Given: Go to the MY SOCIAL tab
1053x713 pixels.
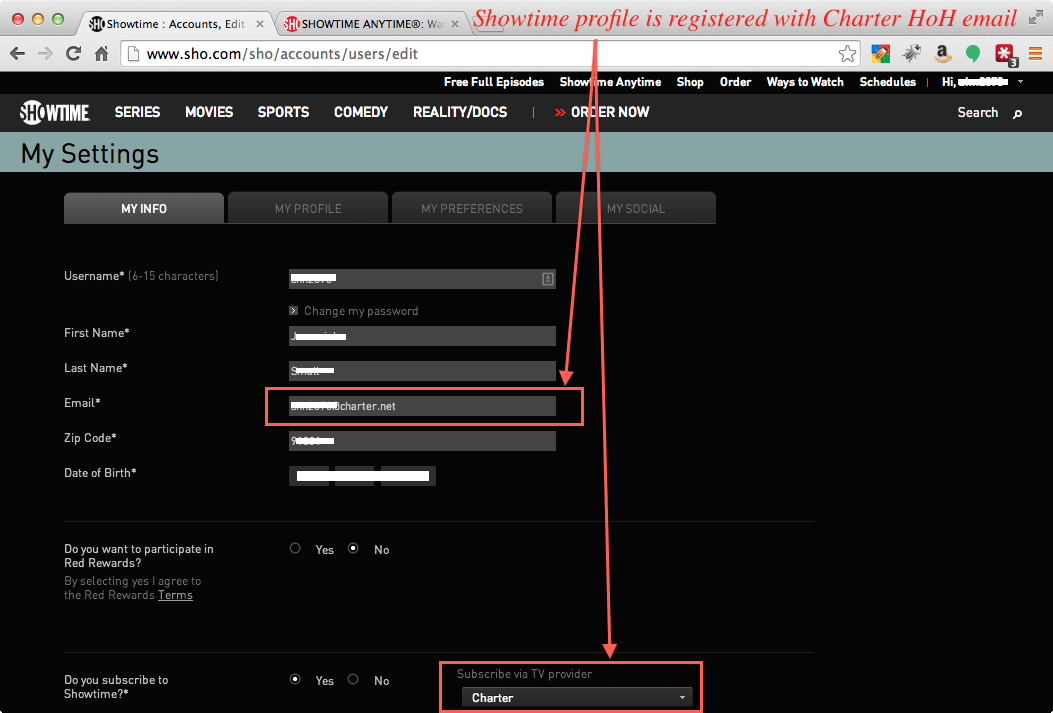Looking at the screenshot, I should (636, 208).
